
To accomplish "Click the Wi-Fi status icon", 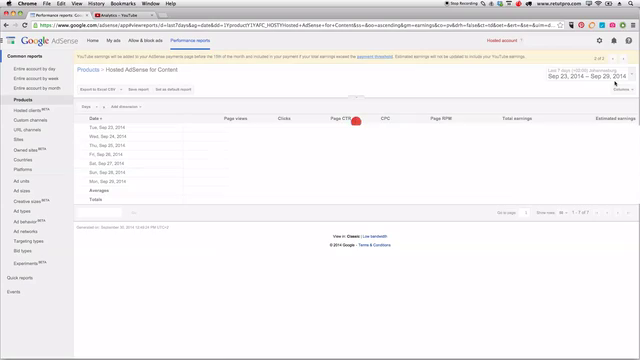I will [598, 4].
